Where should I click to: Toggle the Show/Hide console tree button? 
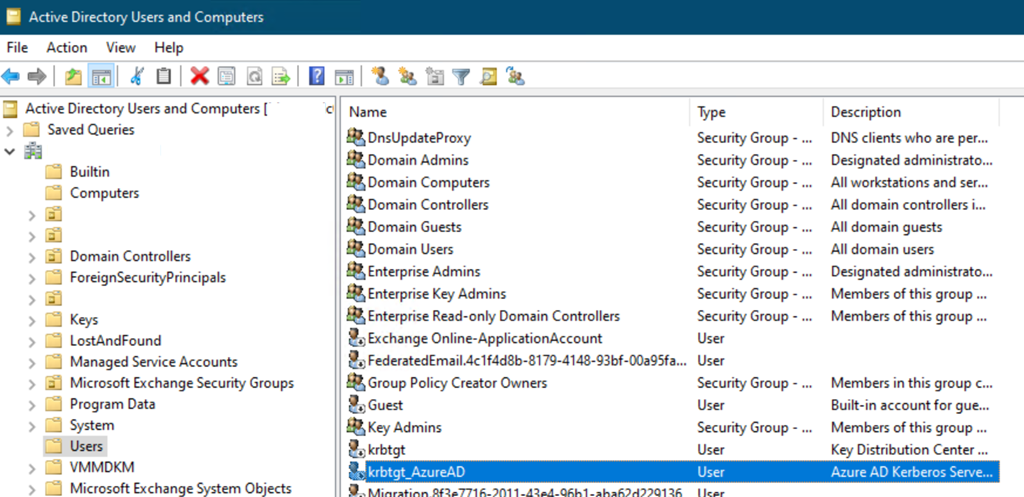100,76
